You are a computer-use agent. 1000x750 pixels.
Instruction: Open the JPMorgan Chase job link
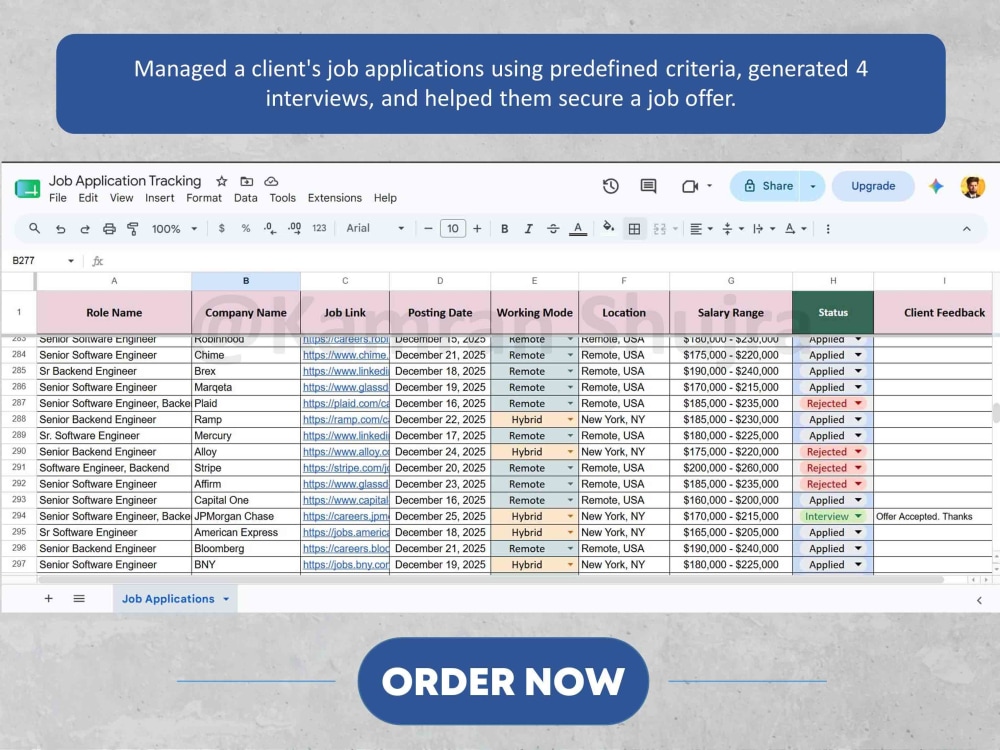(x=345, y=517)
